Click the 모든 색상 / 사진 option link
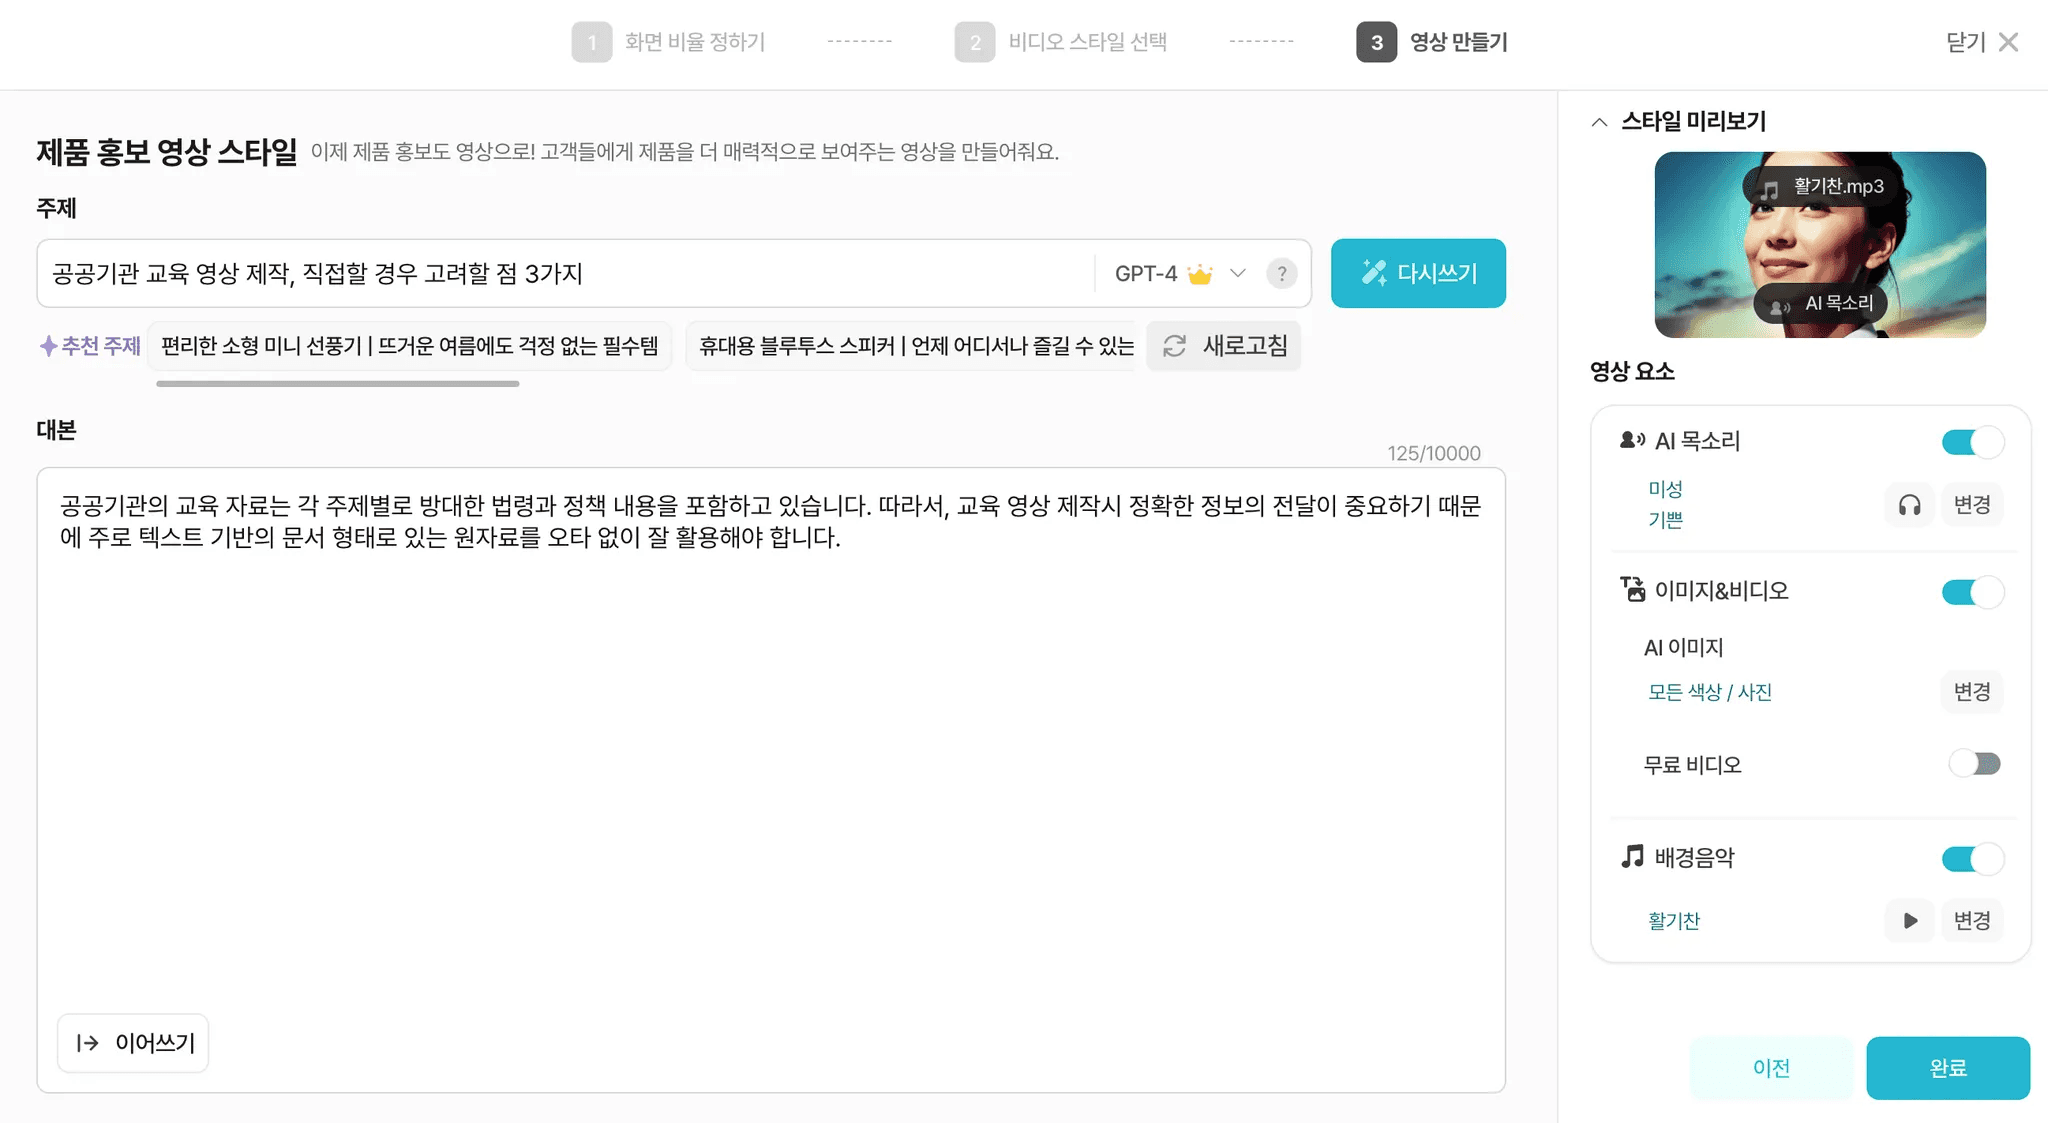 [1709, 692]
